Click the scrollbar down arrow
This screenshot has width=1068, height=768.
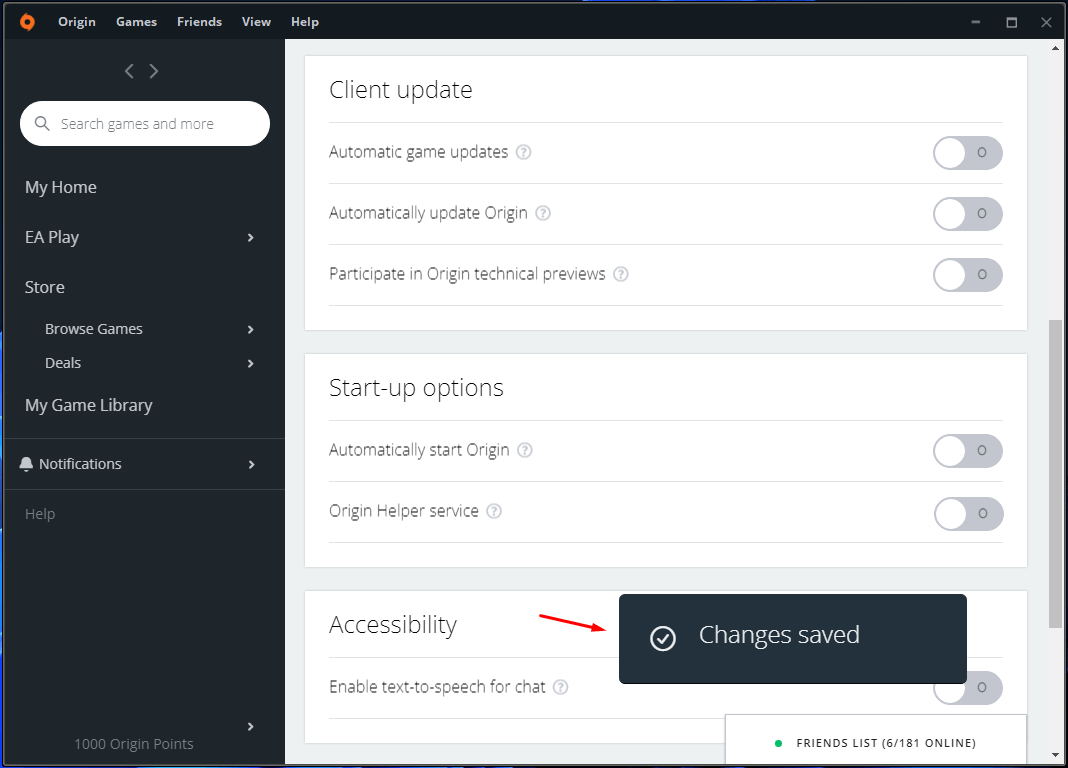(x=1055, y=755)
